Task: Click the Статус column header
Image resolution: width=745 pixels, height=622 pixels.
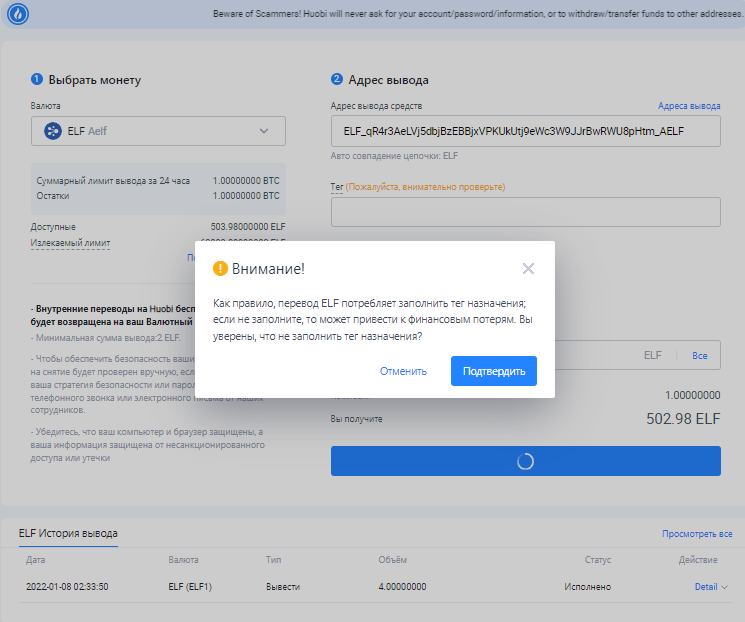Action: (598, 560)
